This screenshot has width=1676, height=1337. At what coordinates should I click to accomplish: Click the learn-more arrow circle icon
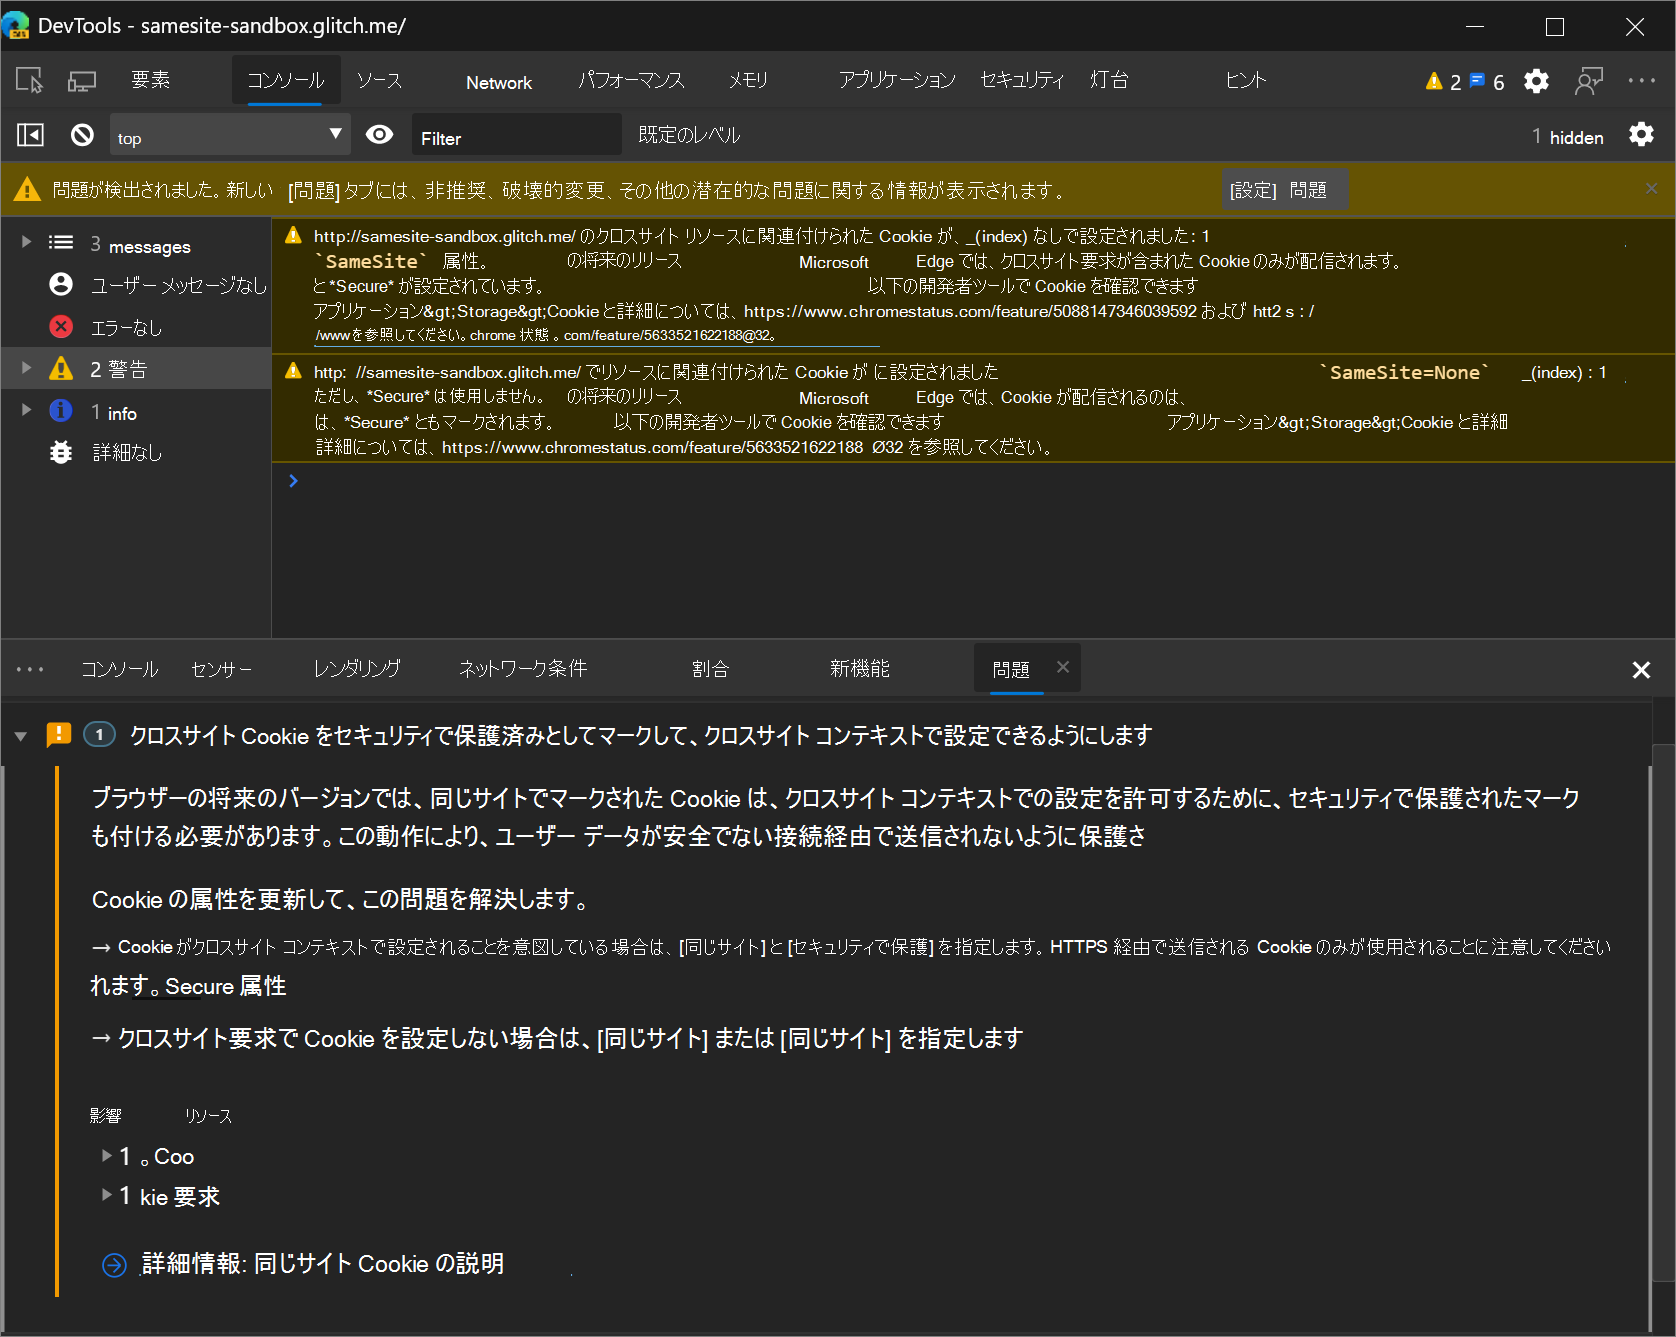tap(115, 1265)
